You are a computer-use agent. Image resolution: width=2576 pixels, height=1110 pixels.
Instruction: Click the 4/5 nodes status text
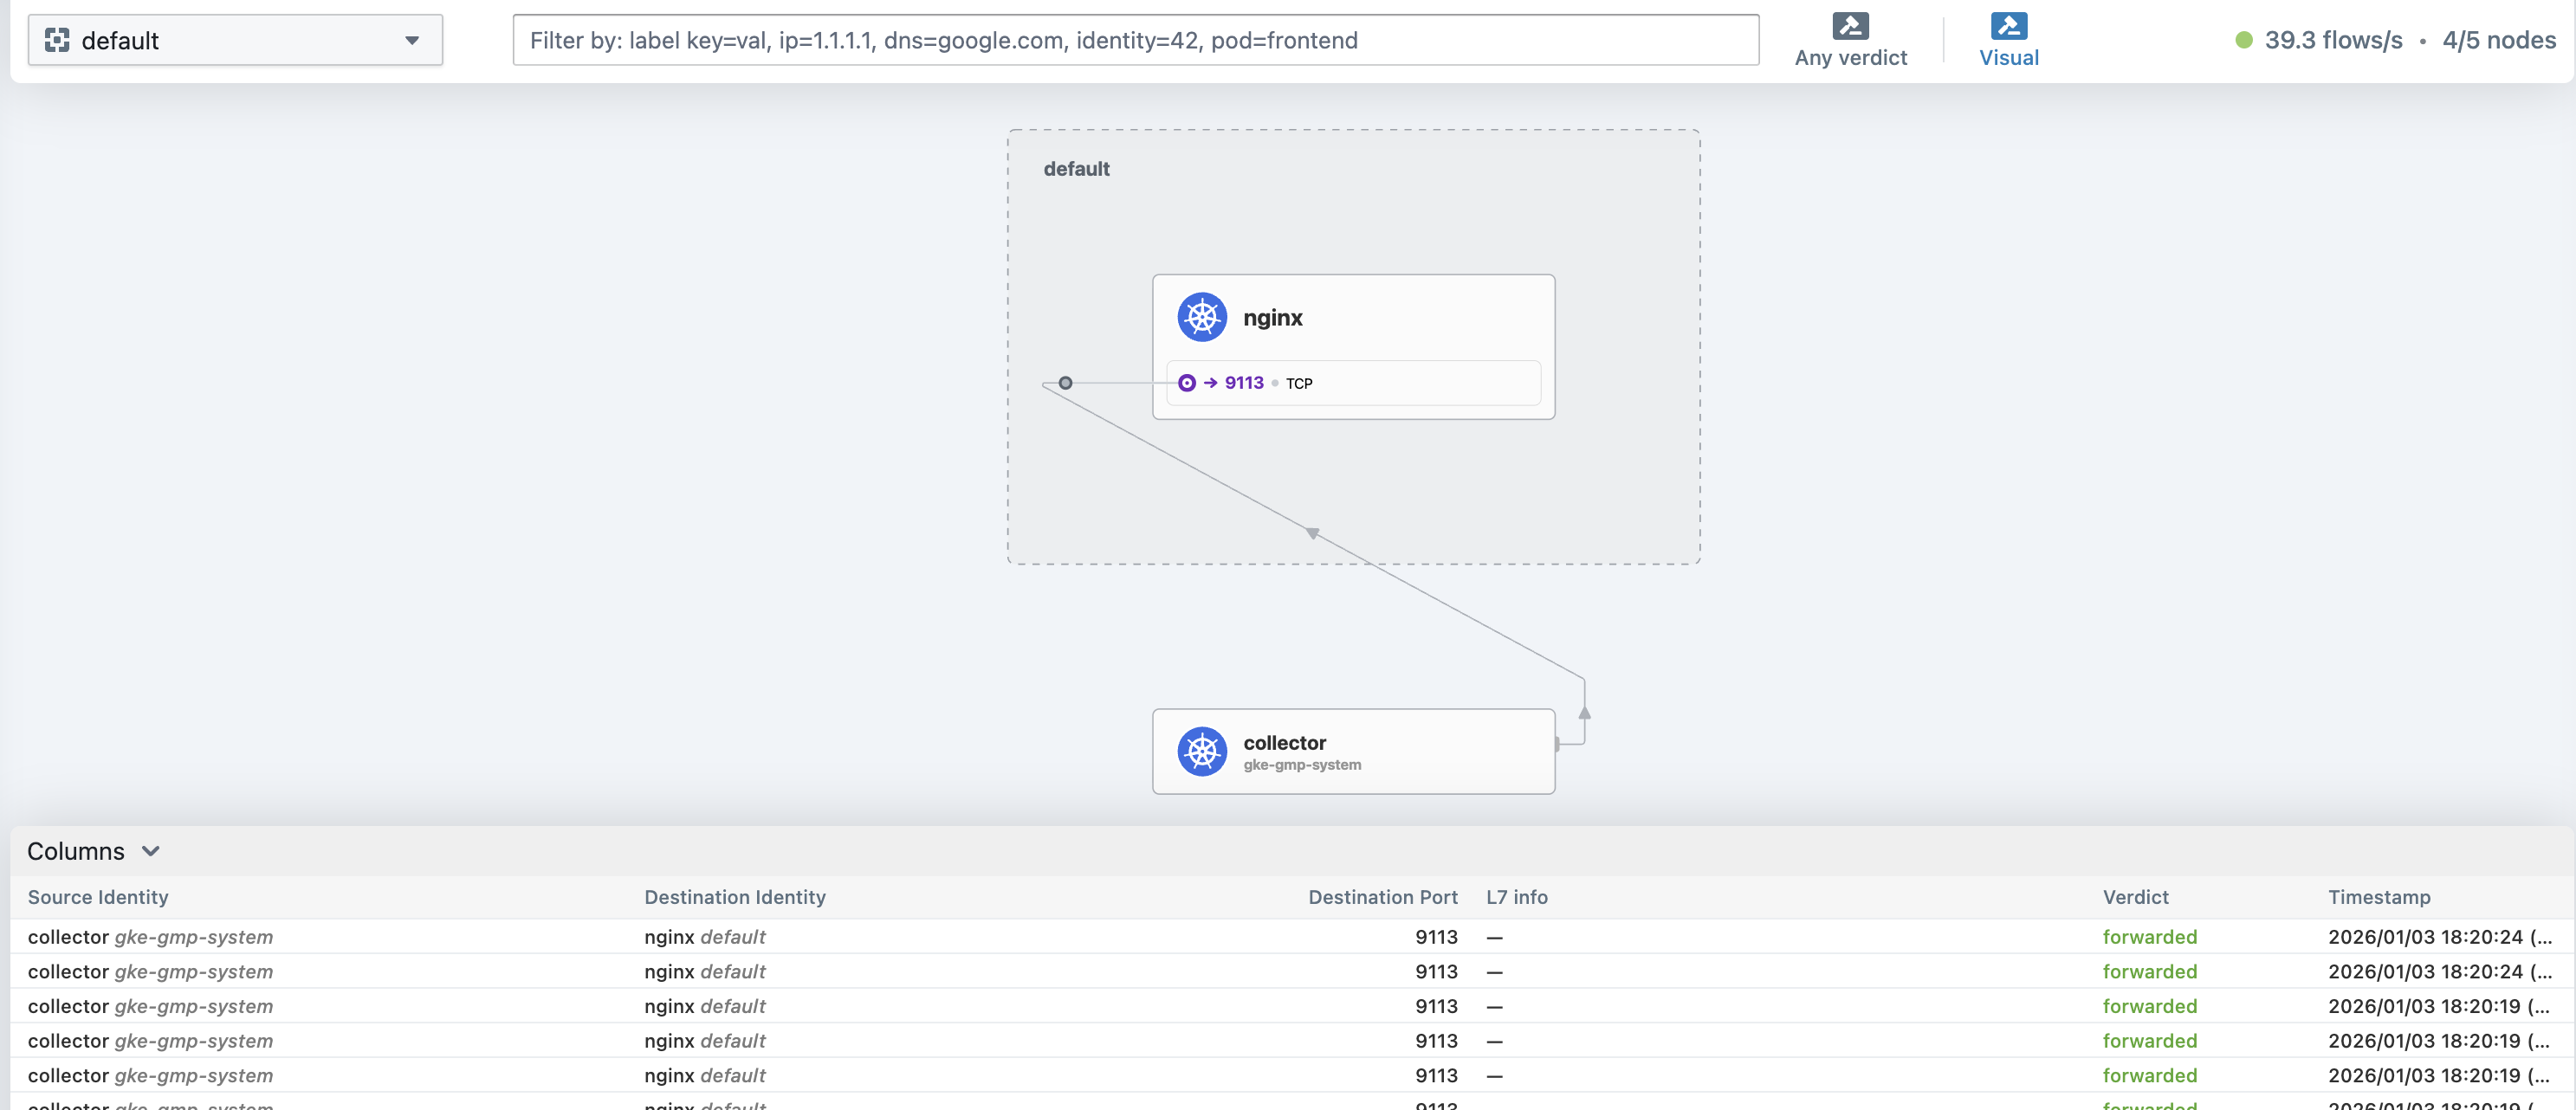point(2498,40)
